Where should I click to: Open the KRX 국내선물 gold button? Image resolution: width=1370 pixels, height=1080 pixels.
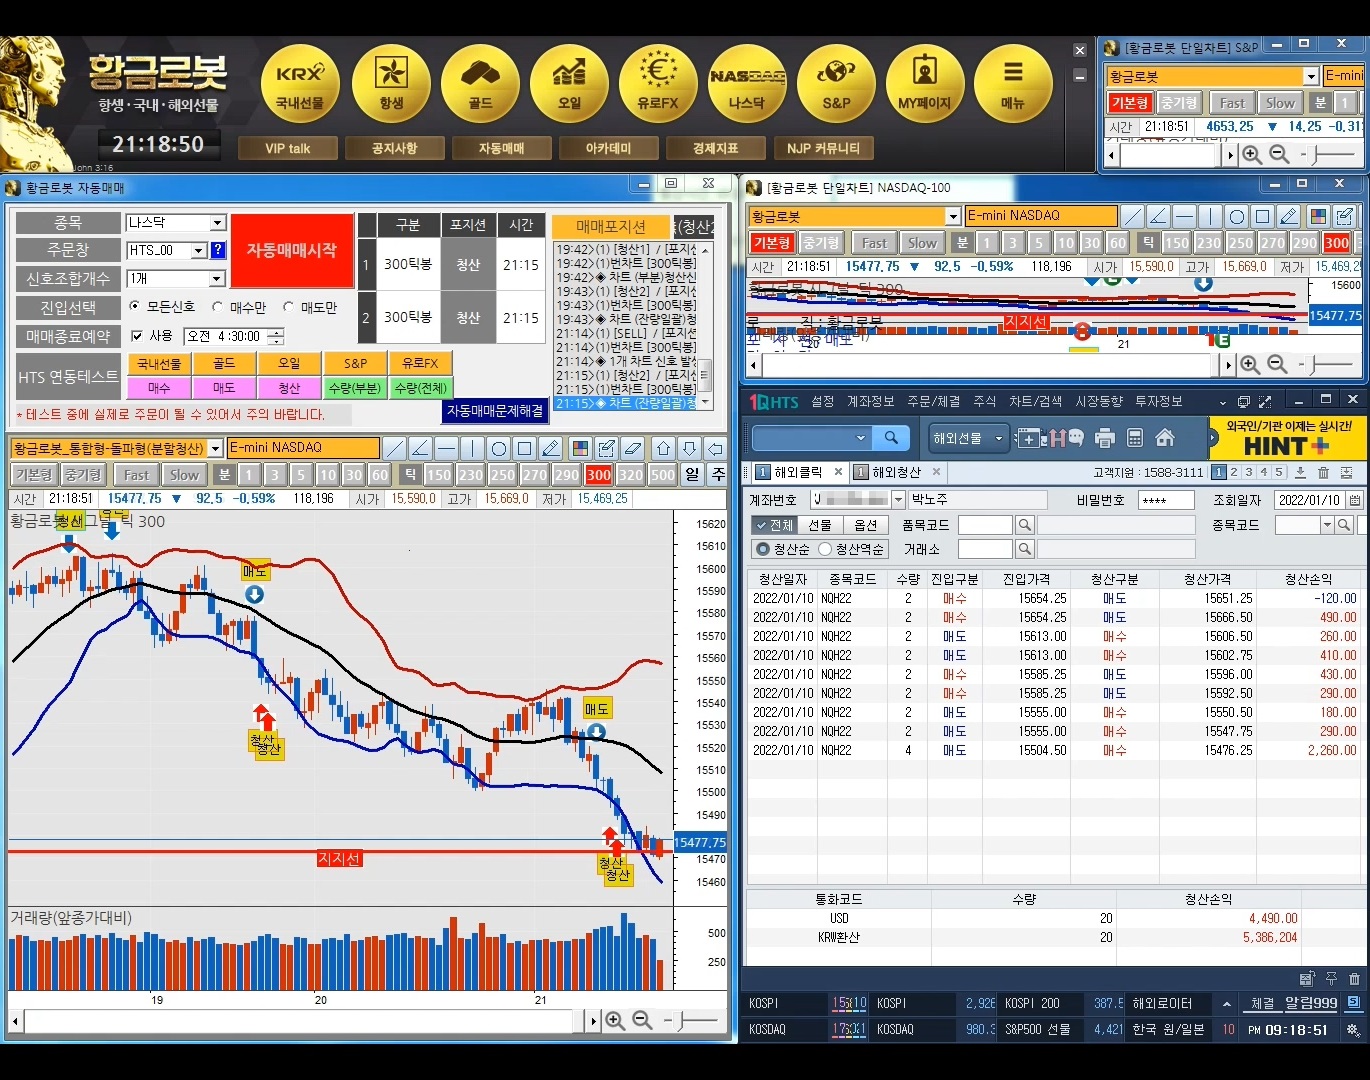point(300,84)
